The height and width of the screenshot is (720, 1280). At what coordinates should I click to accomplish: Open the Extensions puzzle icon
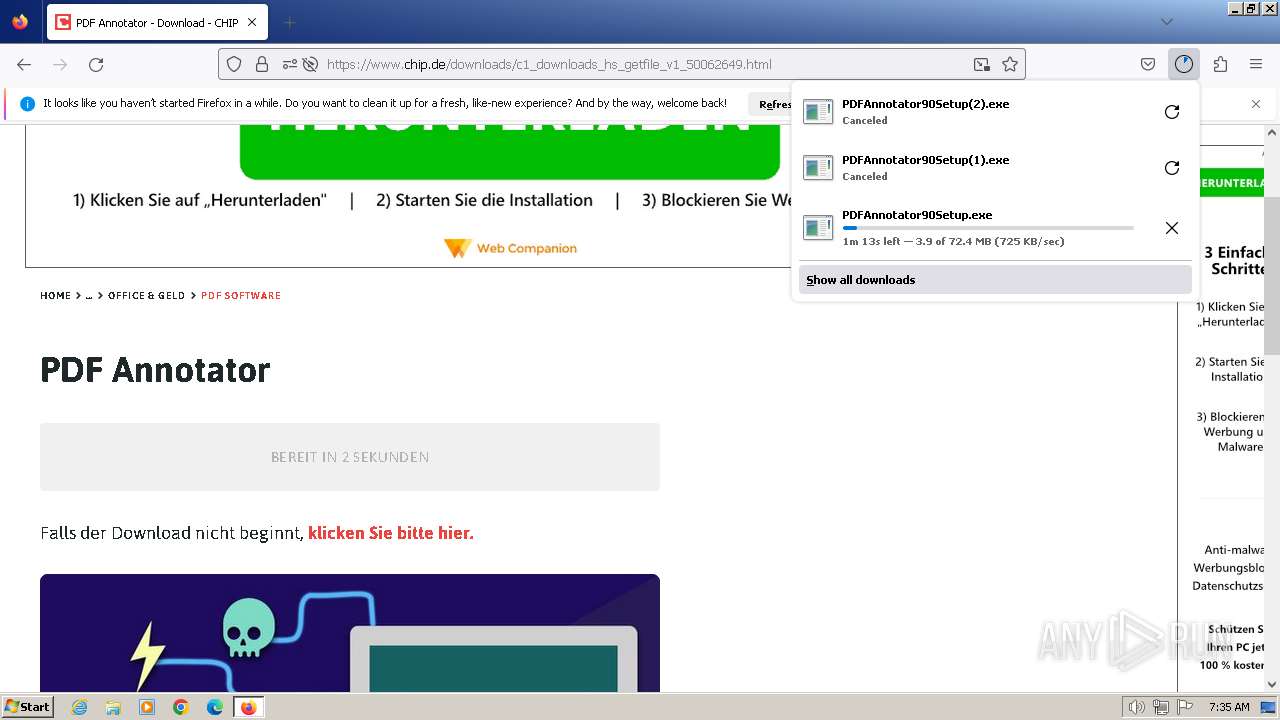tap(1220, 64)
